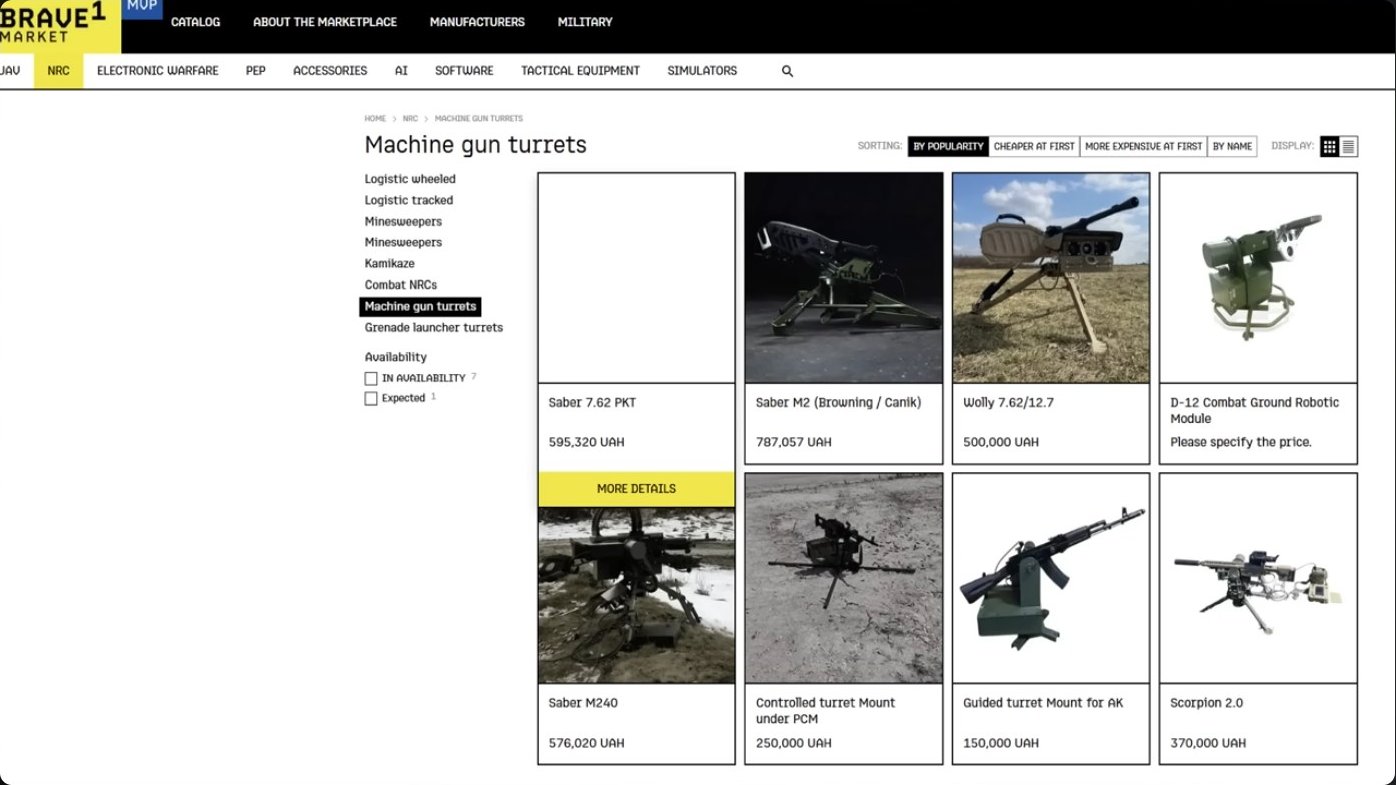1396x785 pixels.
Task: Click the Saber 7.62 PKT title
Action: 592,403
